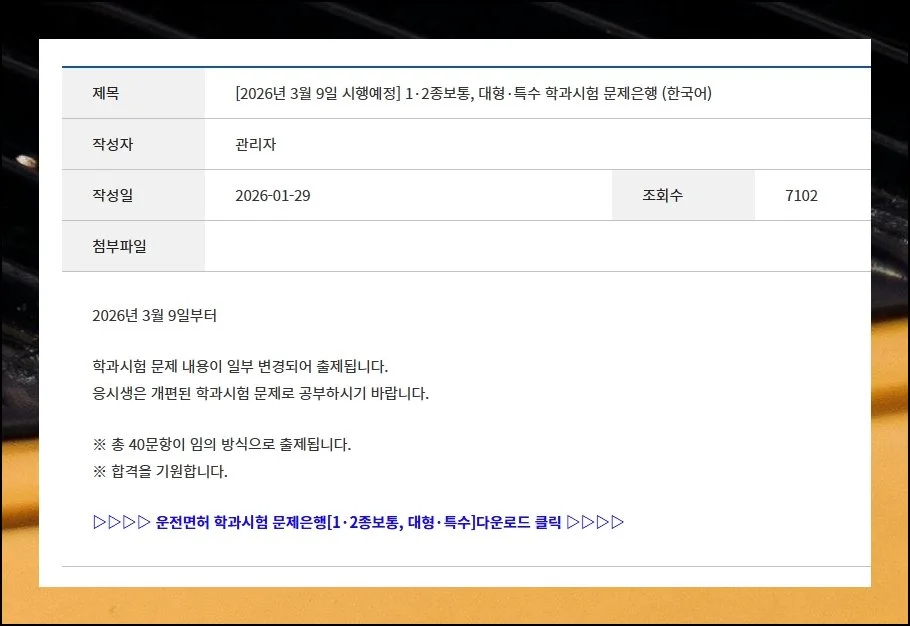Click the sentence about 문제 내용이 일부 변경

[x=239, y=366]
